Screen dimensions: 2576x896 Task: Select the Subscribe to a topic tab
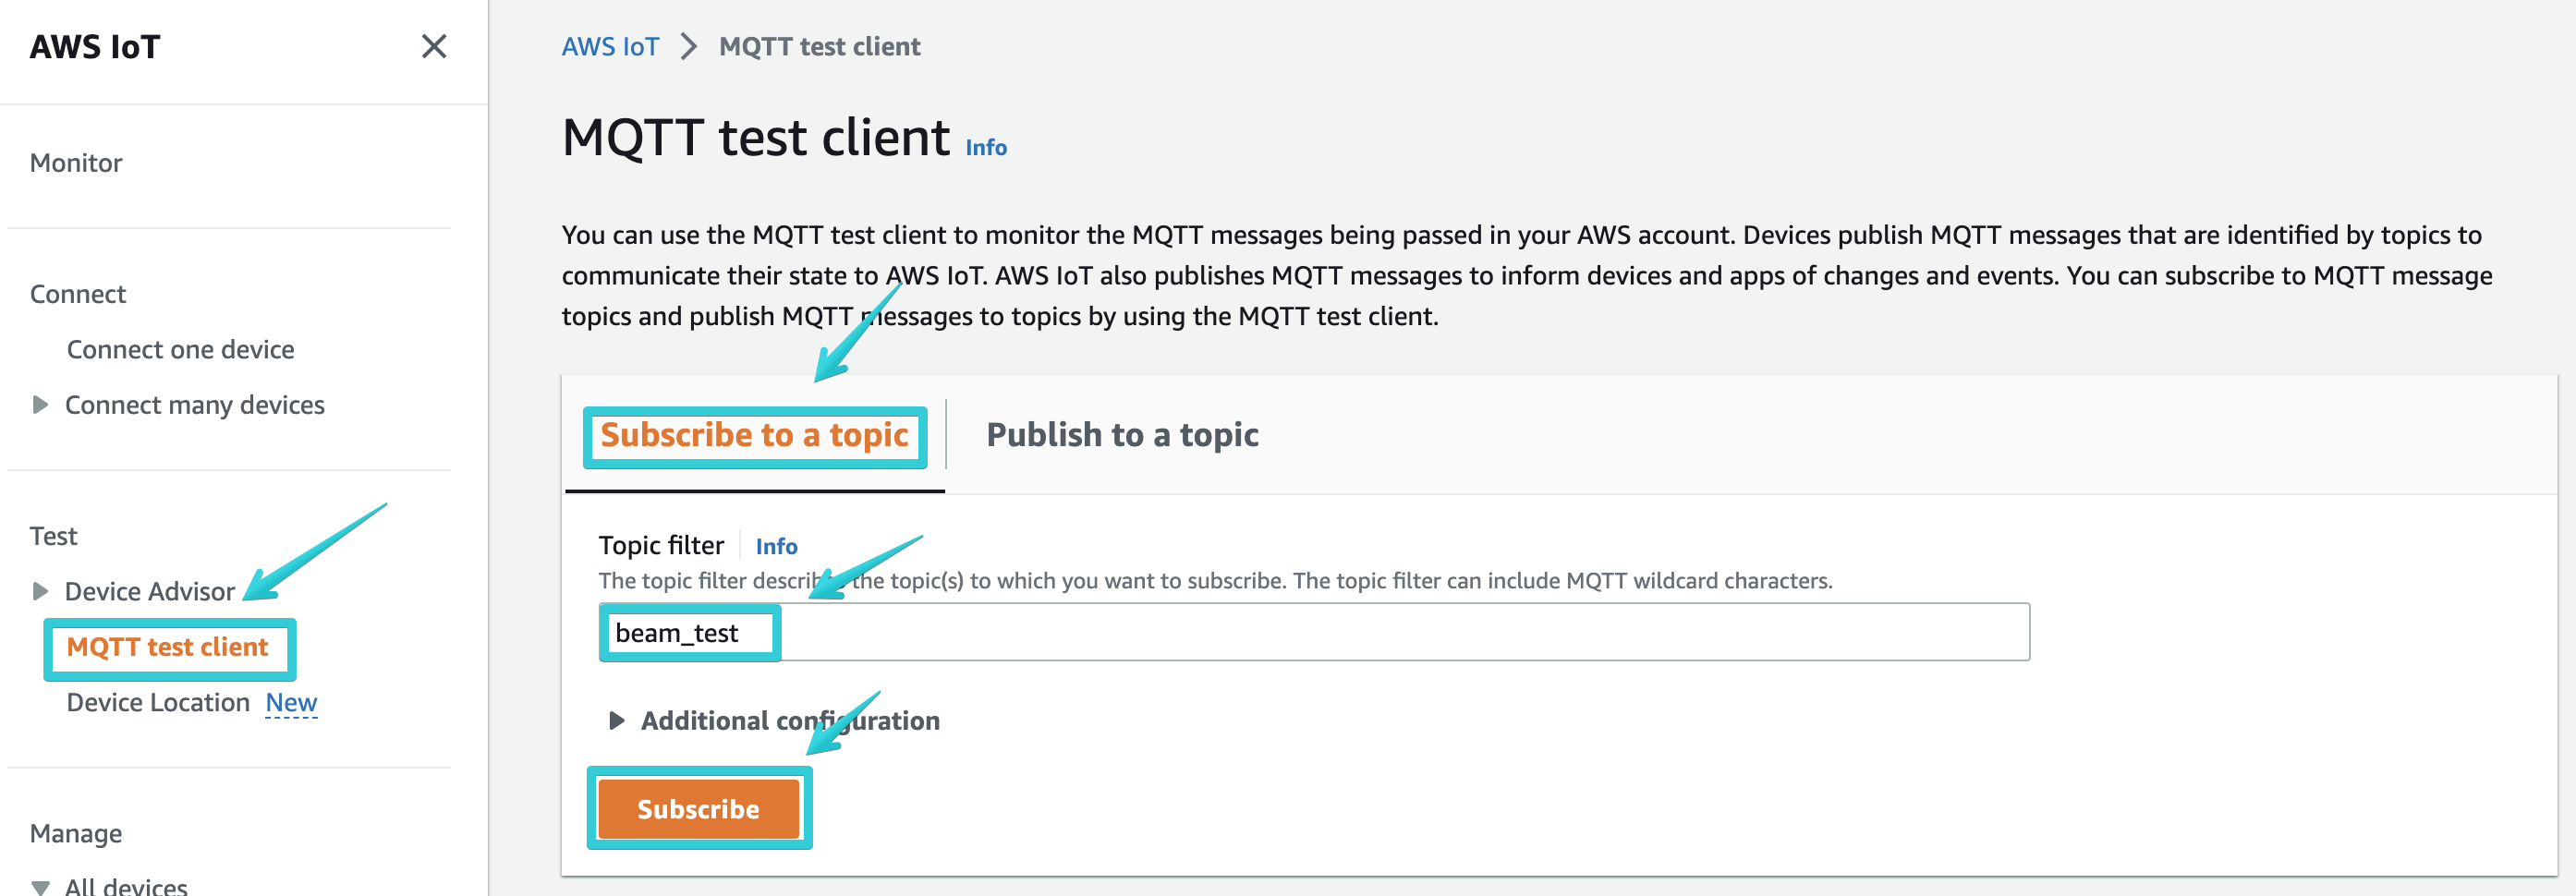coord(754,434)
